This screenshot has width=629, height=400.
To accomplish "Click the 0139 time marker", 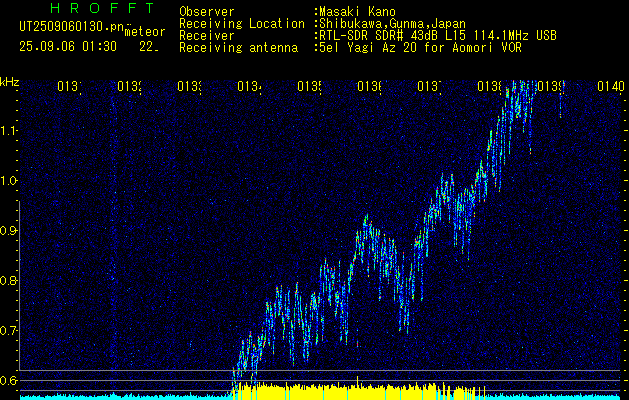I will (549, 86).
